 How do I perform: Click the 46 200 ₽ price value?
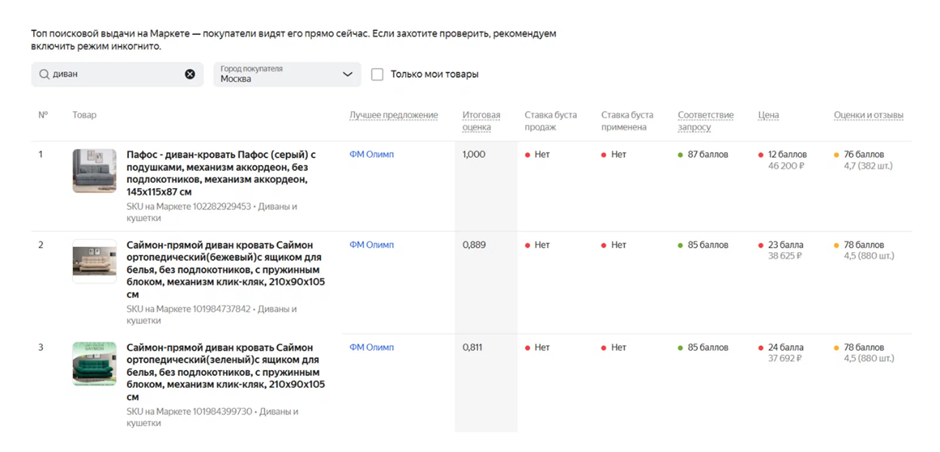[785, 165]
